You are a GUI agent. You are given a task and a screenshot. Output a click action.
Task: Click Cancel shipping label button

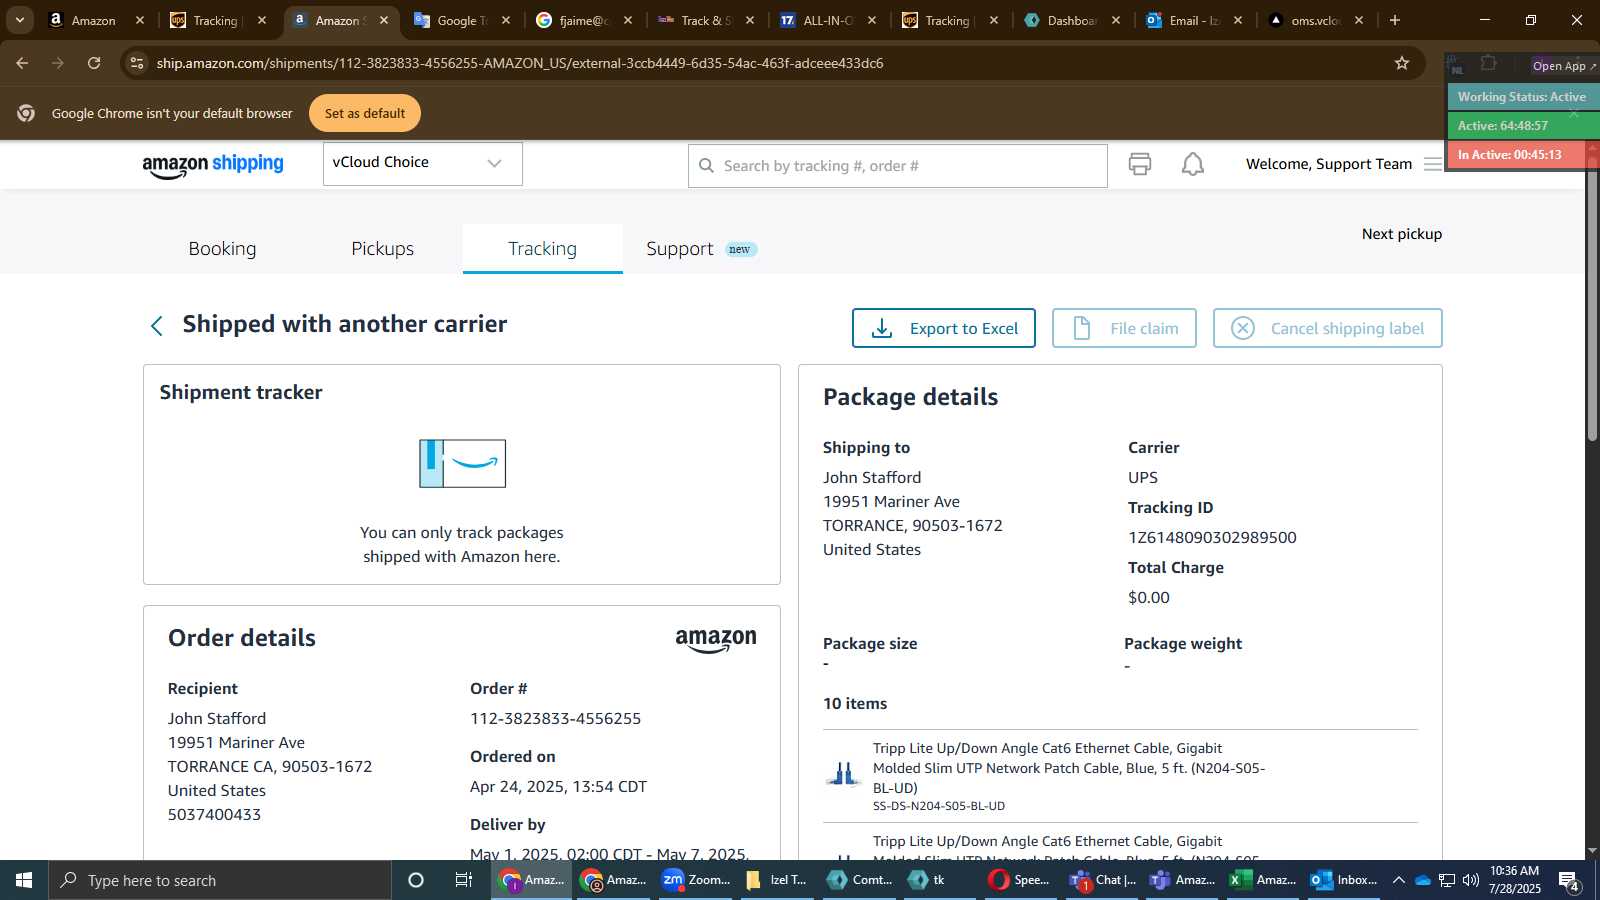pos(1327,328)
